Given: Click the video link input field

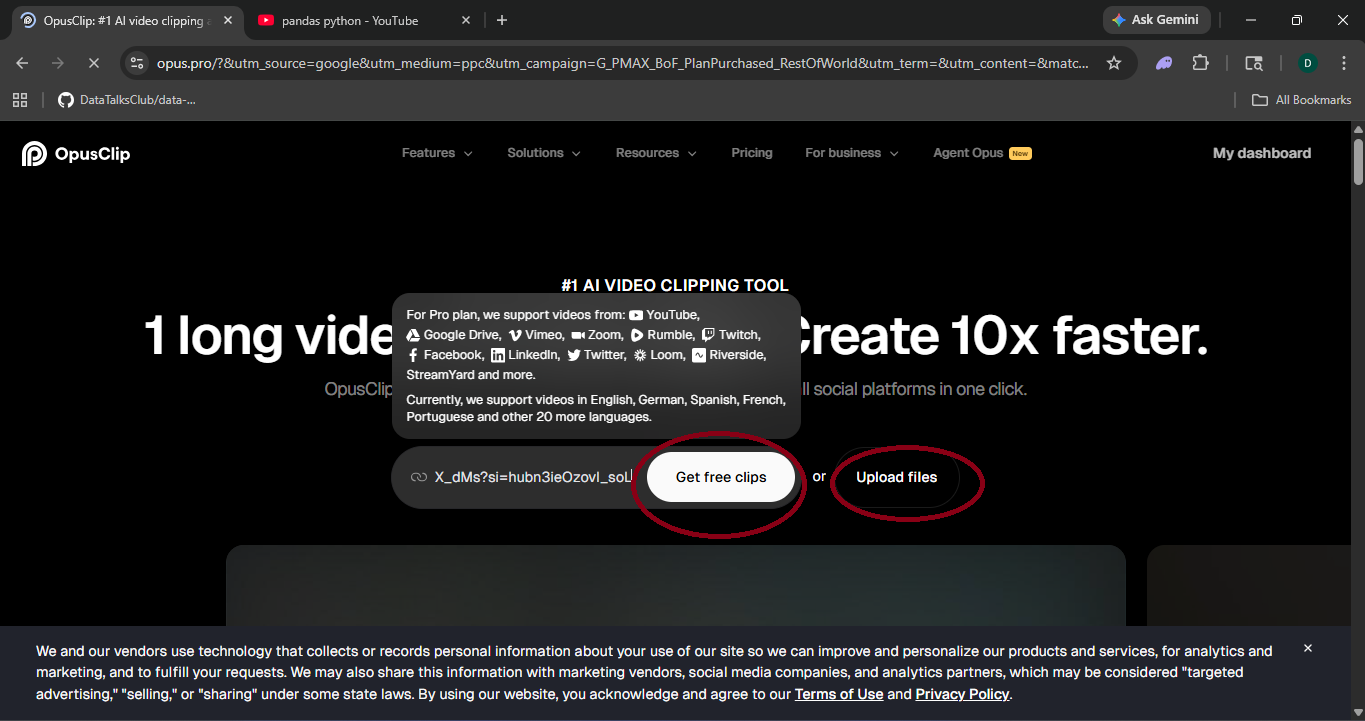Looking at the screenshot, I should [x=533, y=477].
